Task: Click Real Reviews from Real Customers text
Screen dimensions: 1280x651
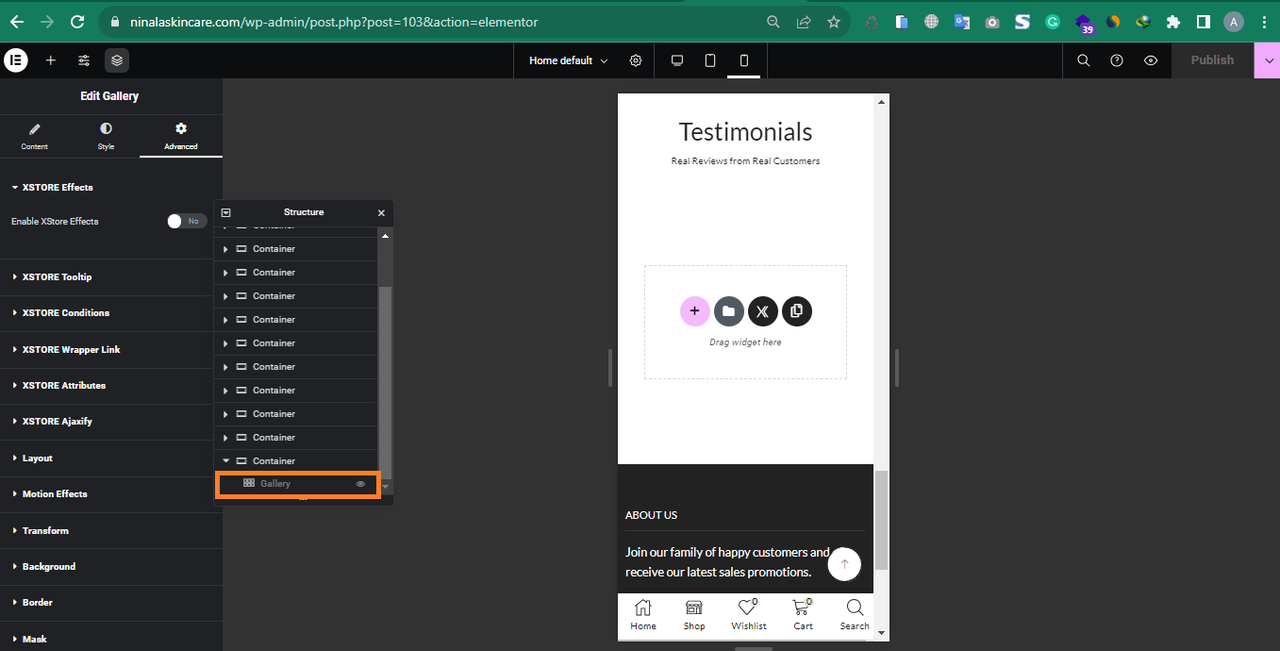Action: [x=745, y=161]
